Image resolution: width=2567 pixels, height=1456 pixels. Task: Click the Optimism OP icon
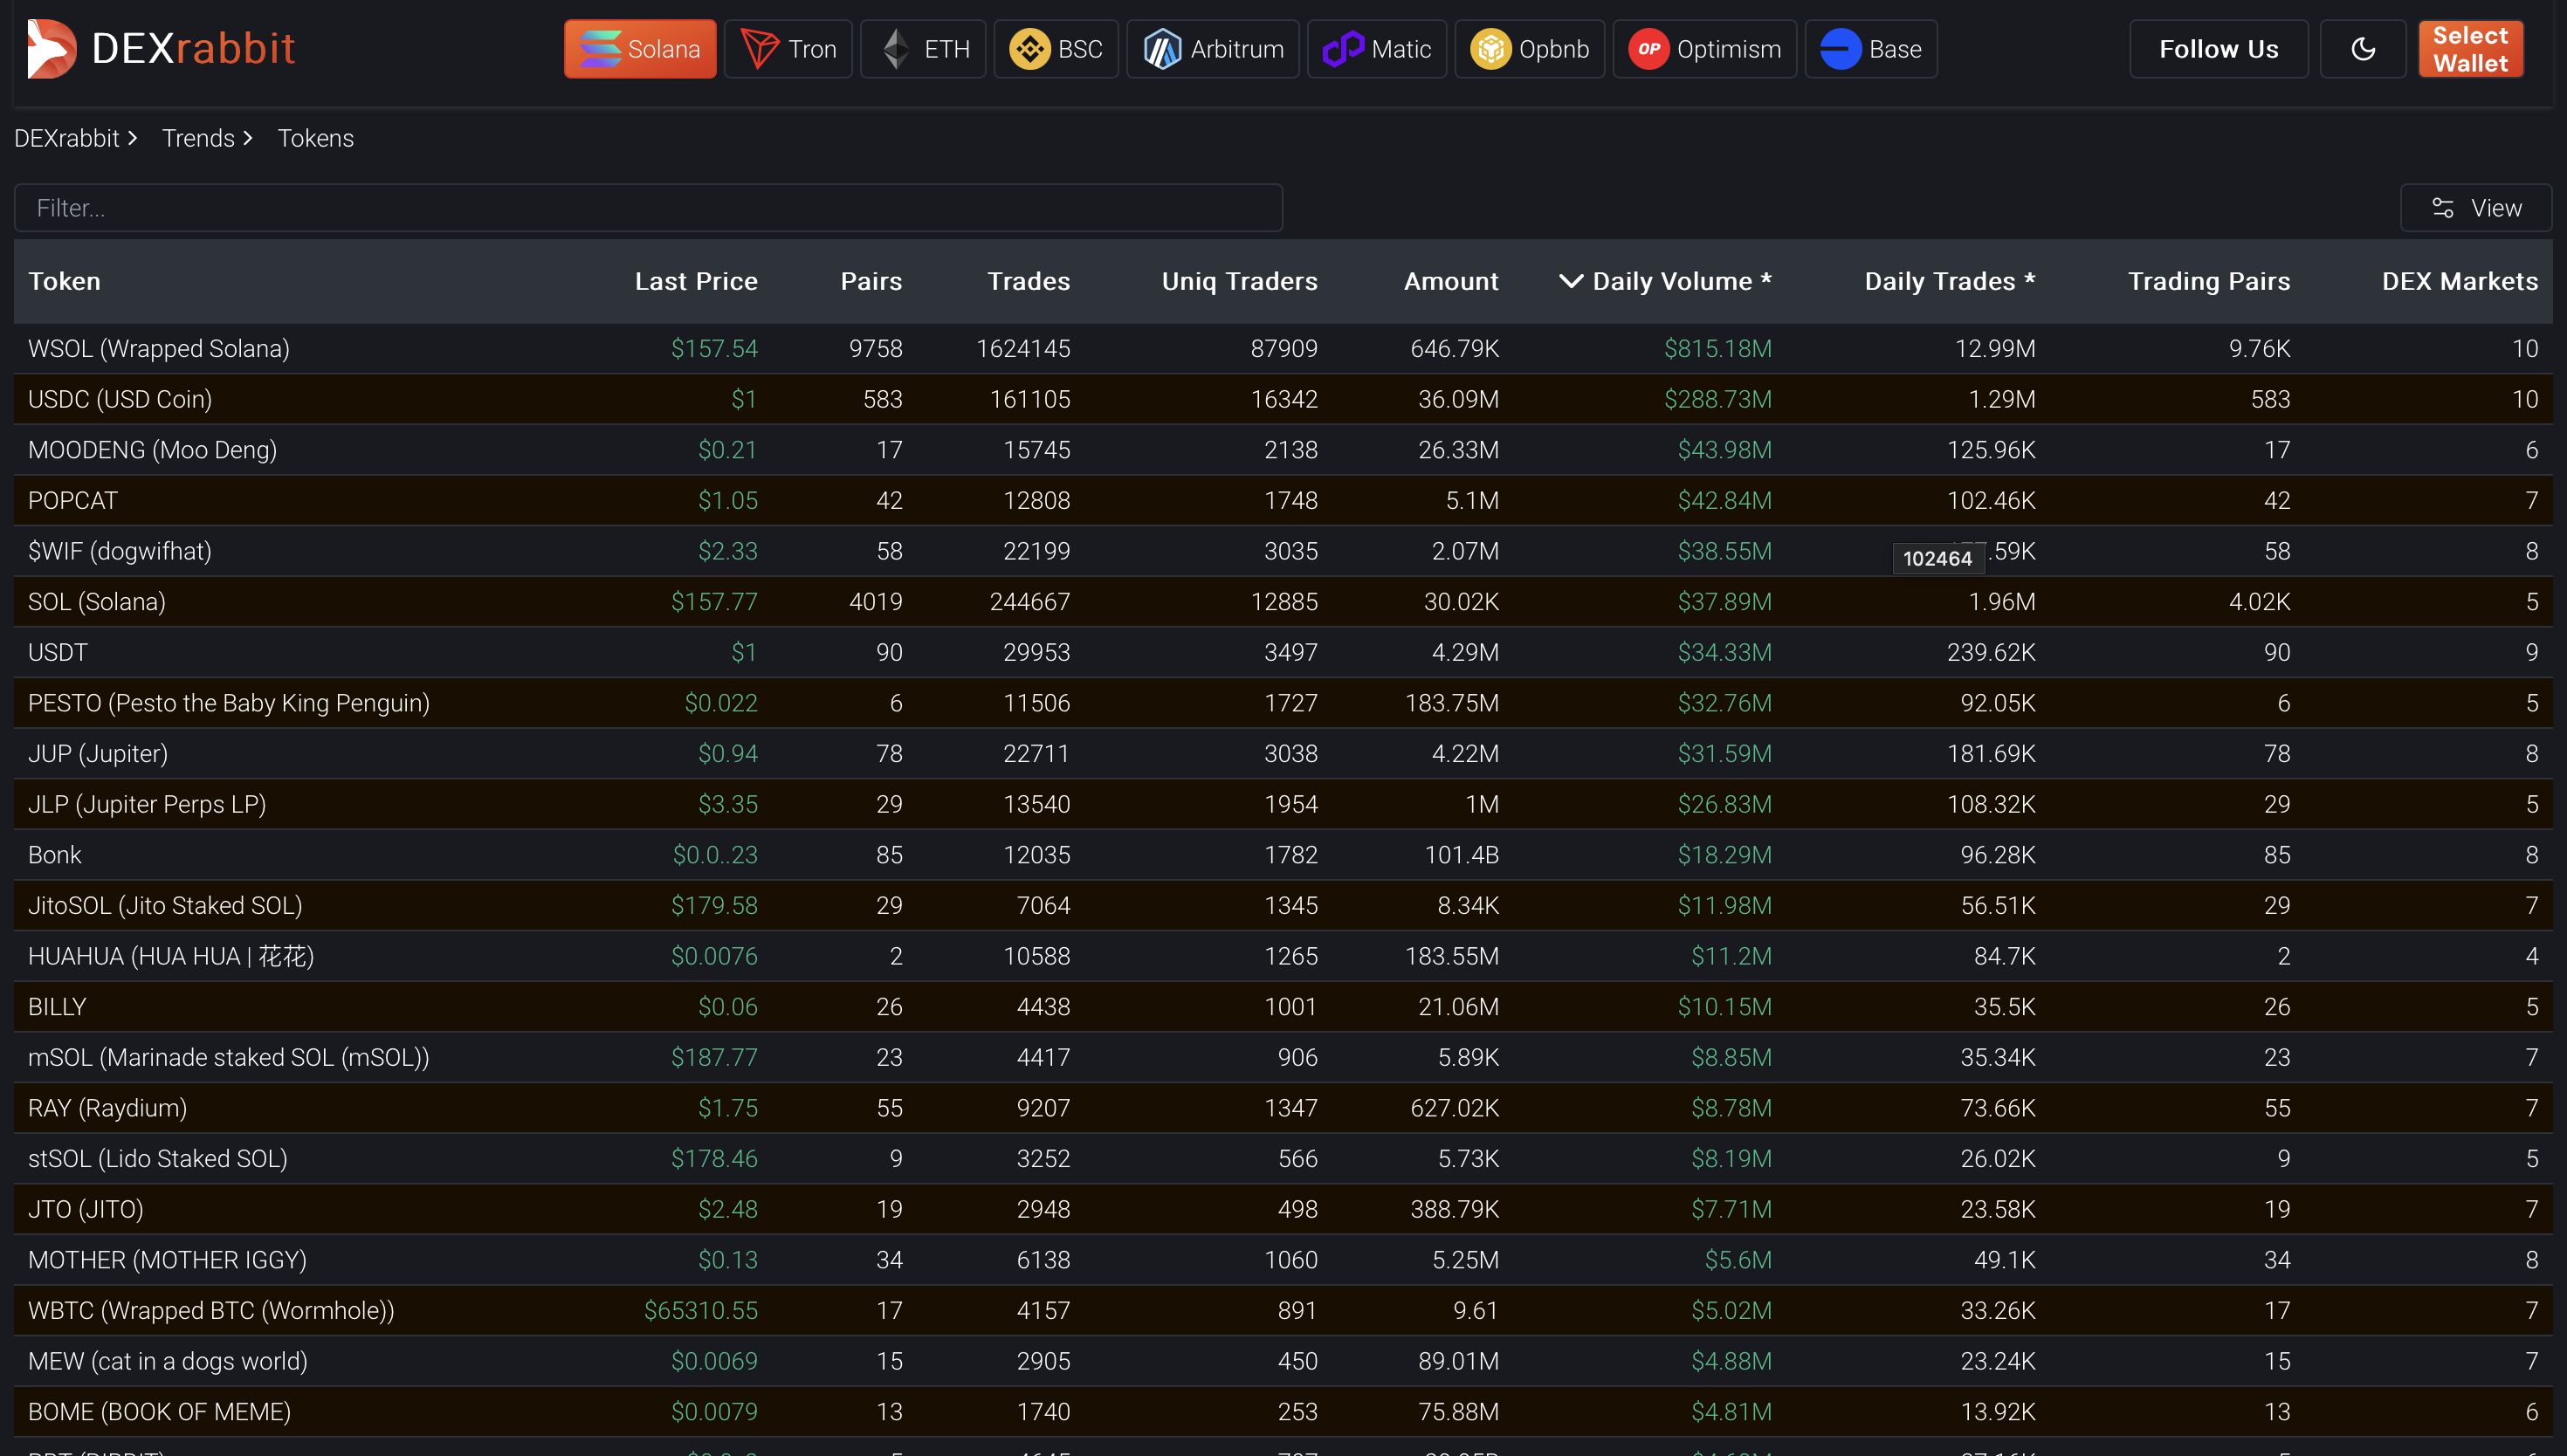click(1648, 49)
